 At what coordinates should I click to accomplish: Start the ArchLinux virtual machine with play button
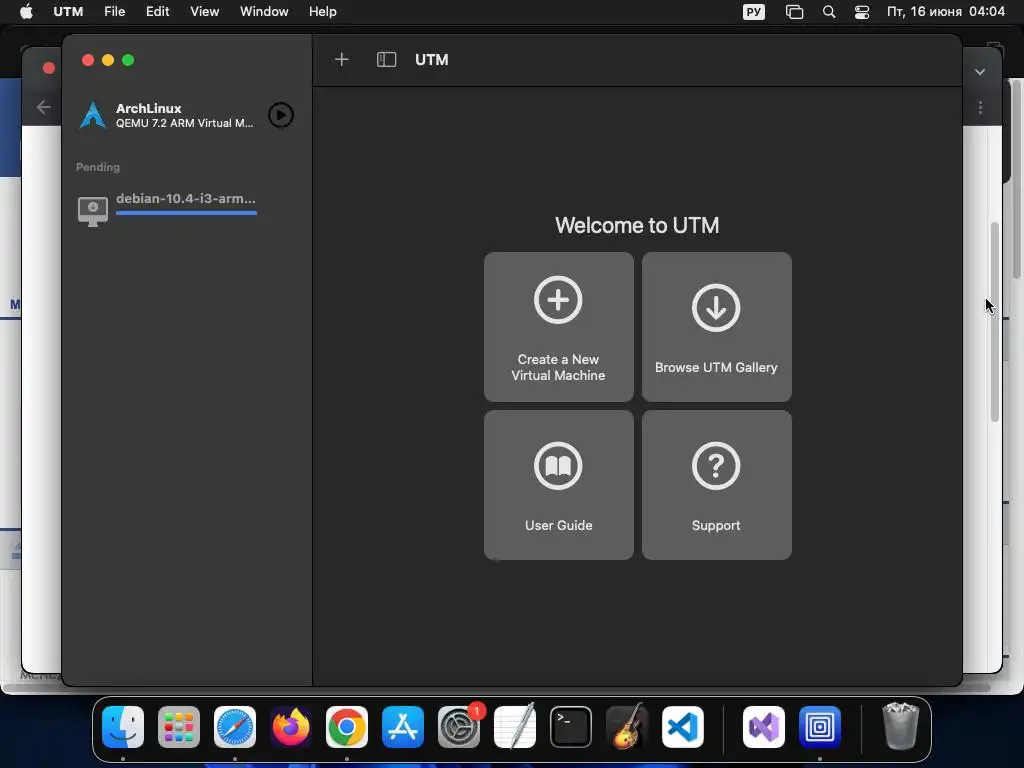(281, 116)
